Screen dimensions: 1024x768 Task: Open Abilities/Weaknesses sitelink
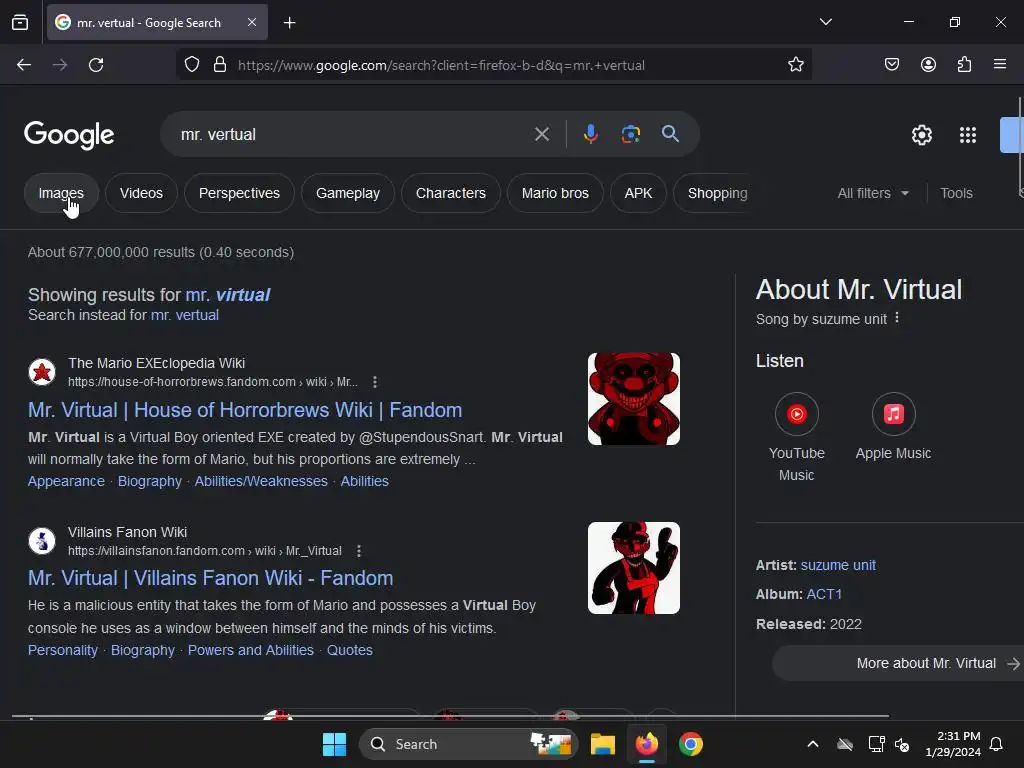[261, 481]
